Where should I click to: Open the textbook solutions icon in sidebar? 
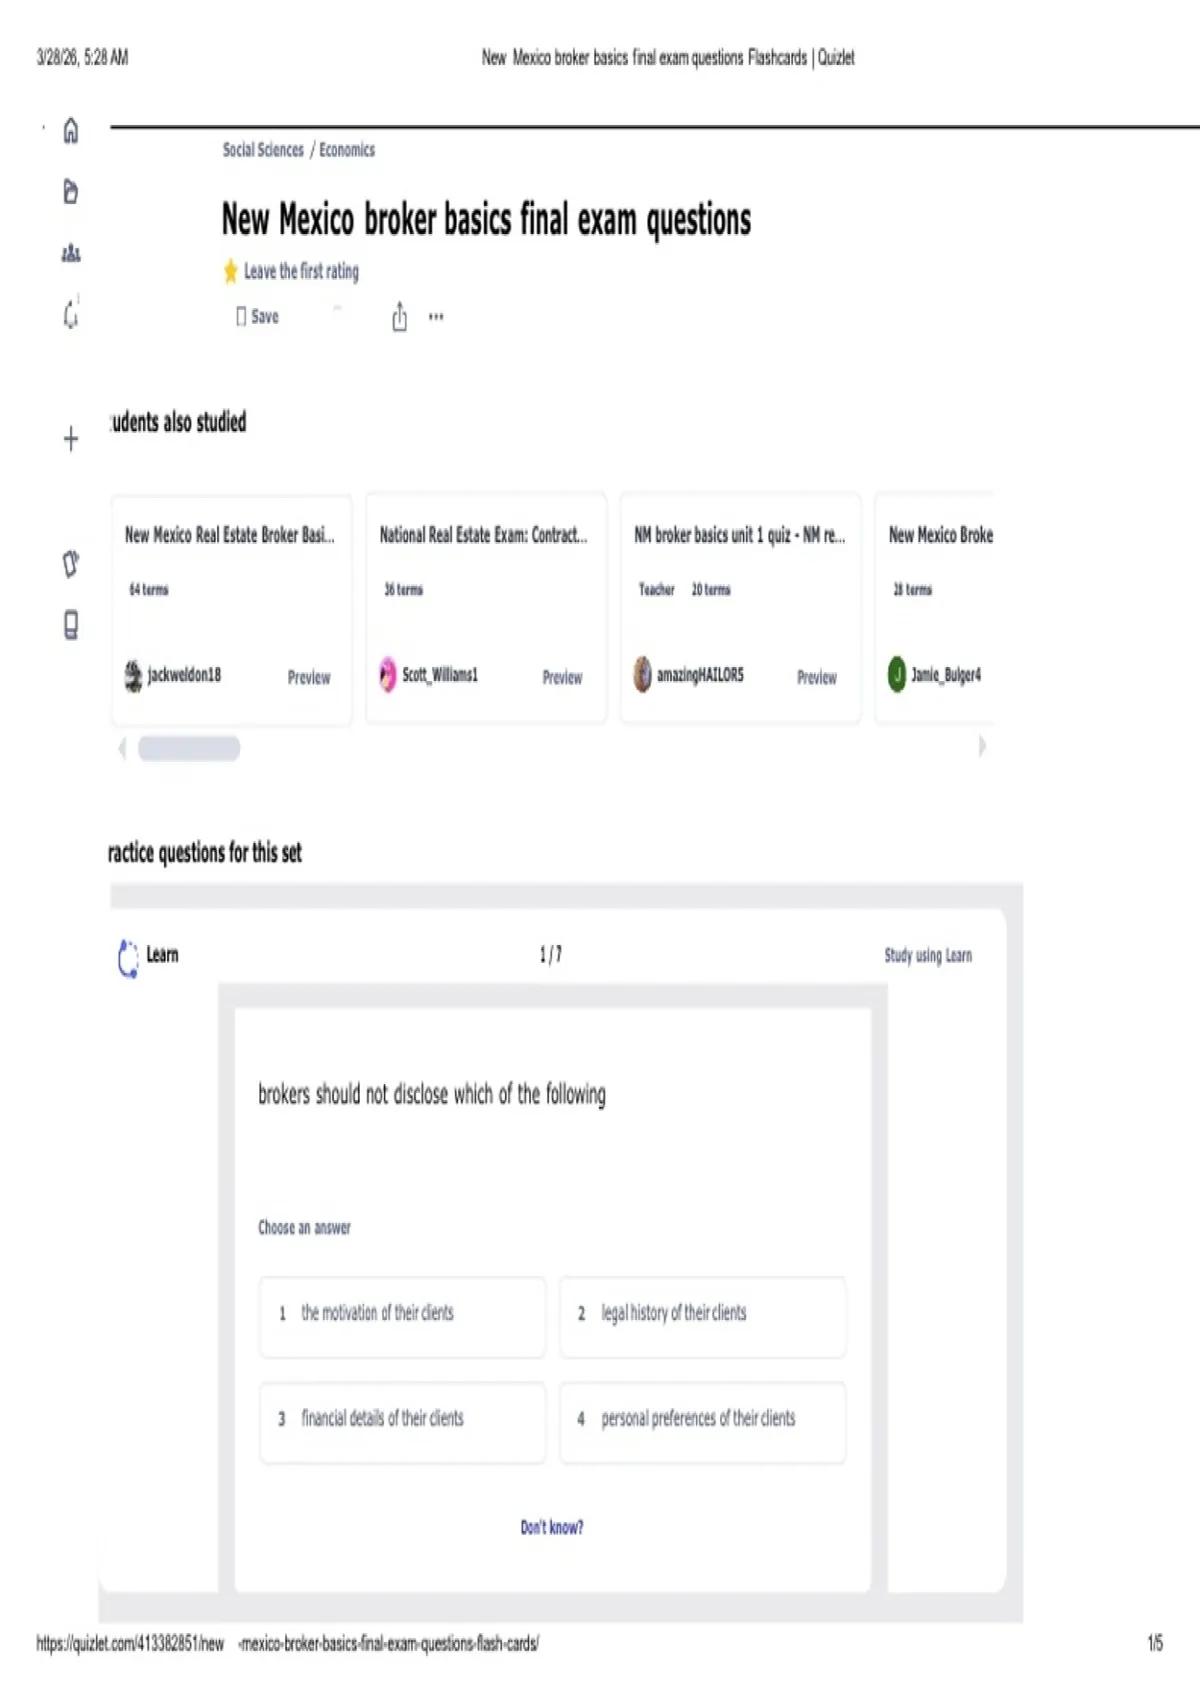71,626
